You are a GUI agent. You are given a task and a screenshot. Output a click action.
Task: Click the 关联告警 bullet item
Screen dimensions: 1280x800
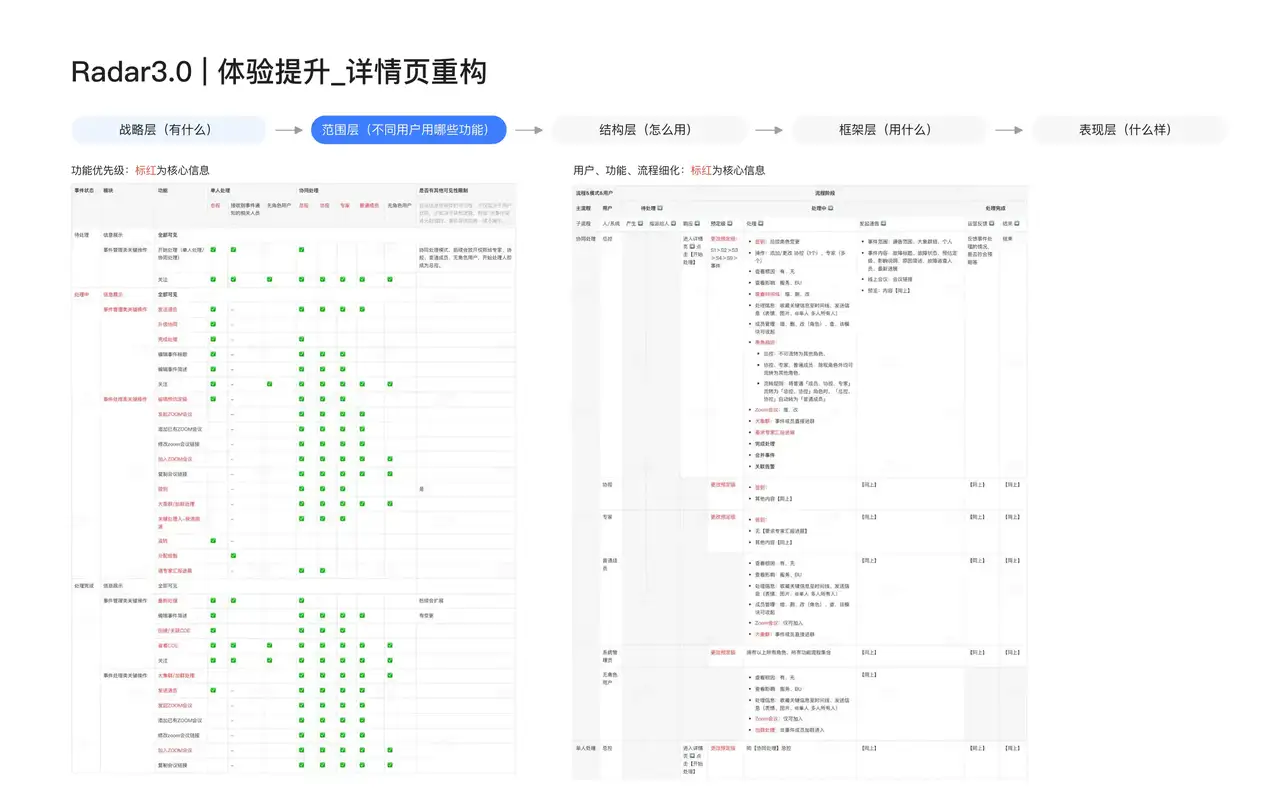pyautogui.click(x=763, y=466)
